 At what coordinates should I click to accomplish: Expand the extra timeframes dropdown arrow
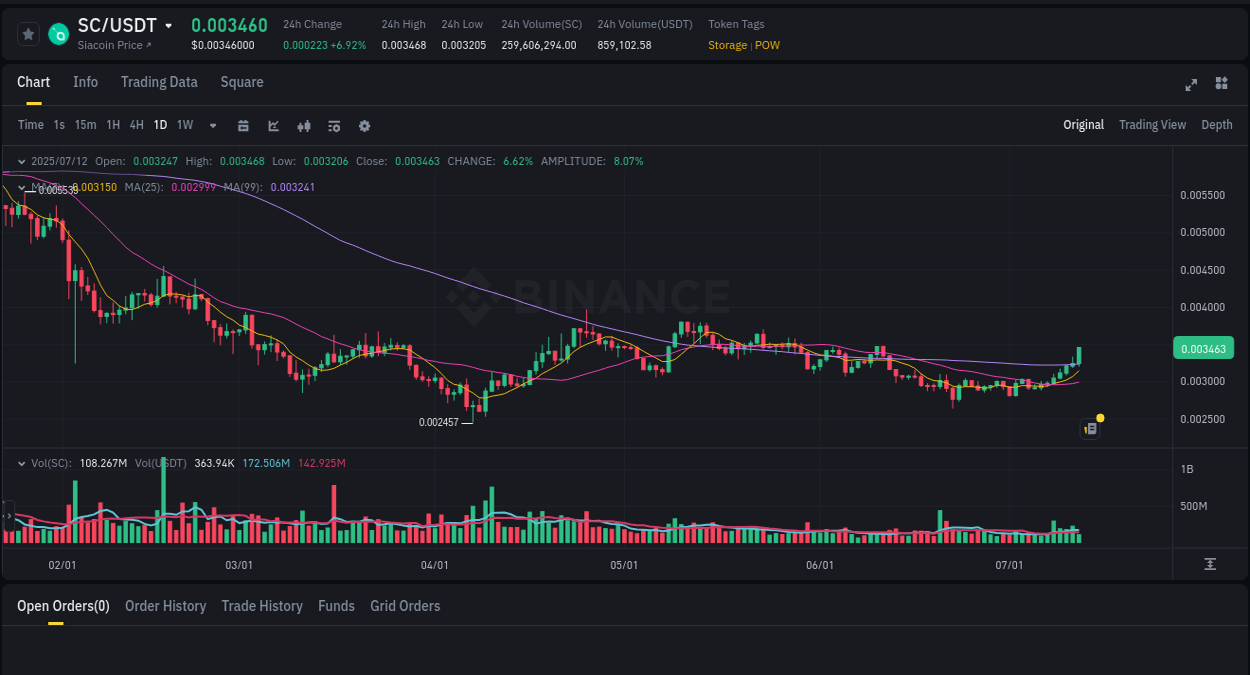click(212, 125)
